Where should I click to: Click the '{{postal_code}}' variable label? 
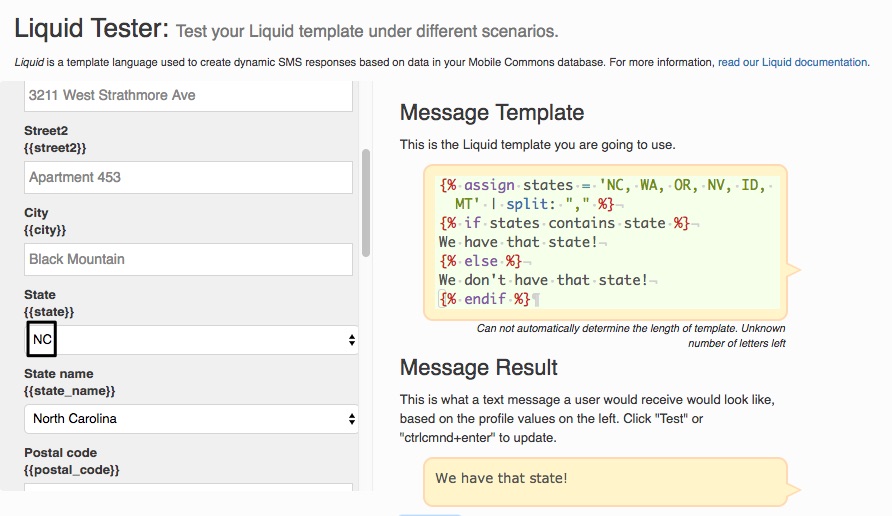(x=72, y=470)
